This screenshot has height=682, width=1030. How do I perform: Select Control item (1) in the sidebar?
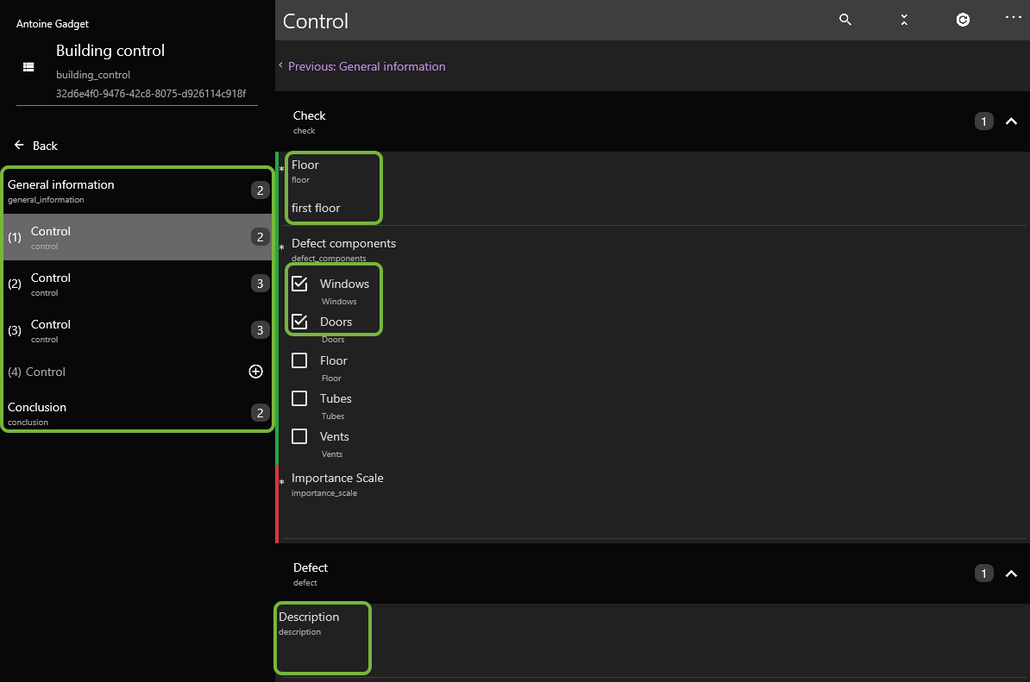pos(138,237)
